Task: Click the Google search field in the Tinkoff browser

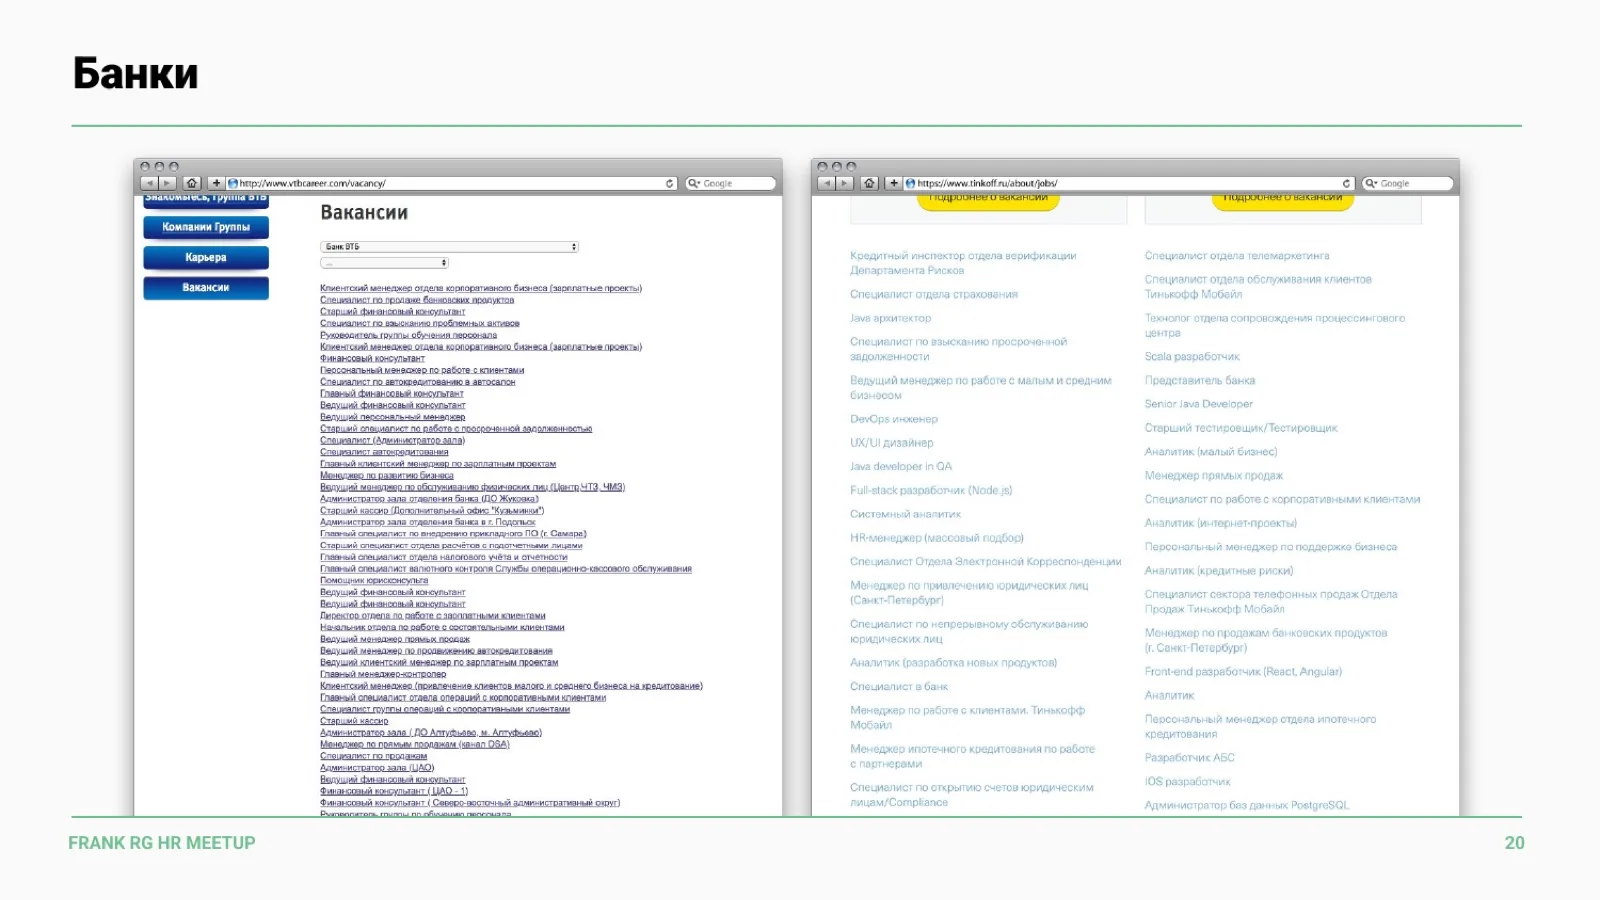Action: click(x=1408, y=184)
